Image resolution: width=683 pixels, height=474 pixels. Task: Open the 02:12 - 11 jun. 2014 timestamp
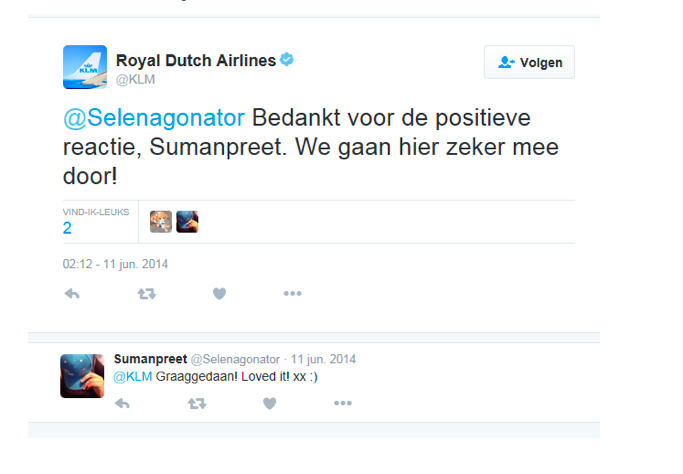tap(115, 265)
